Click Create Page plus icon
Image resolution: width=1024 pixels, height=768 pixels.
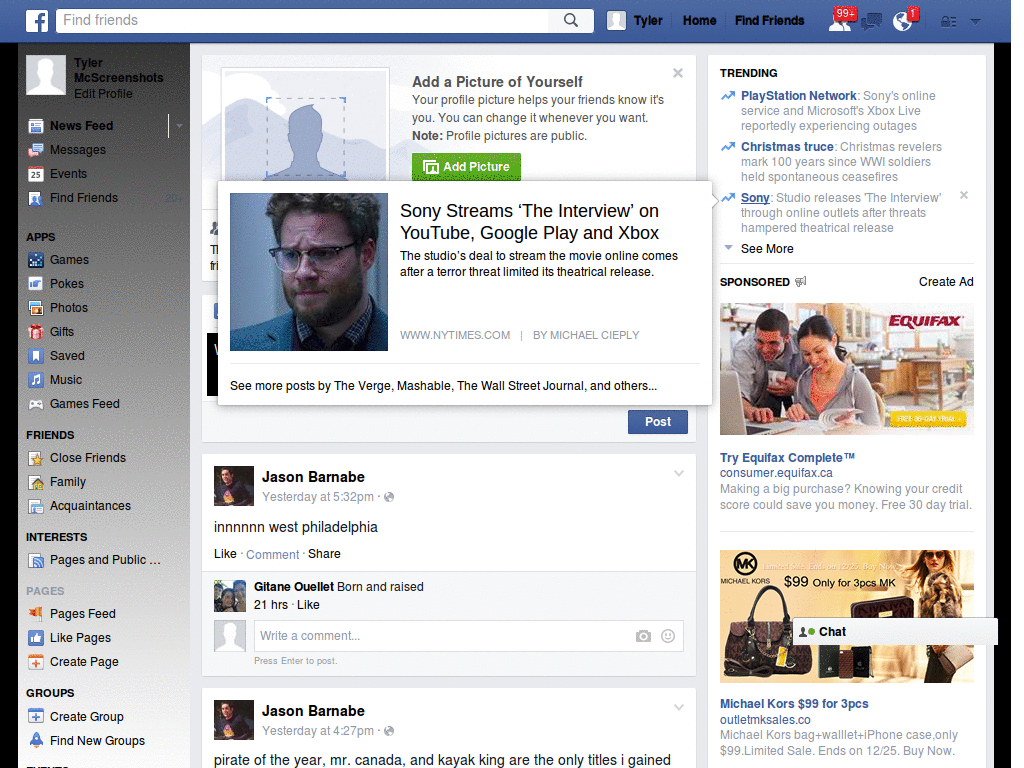[x=36, y=662]
